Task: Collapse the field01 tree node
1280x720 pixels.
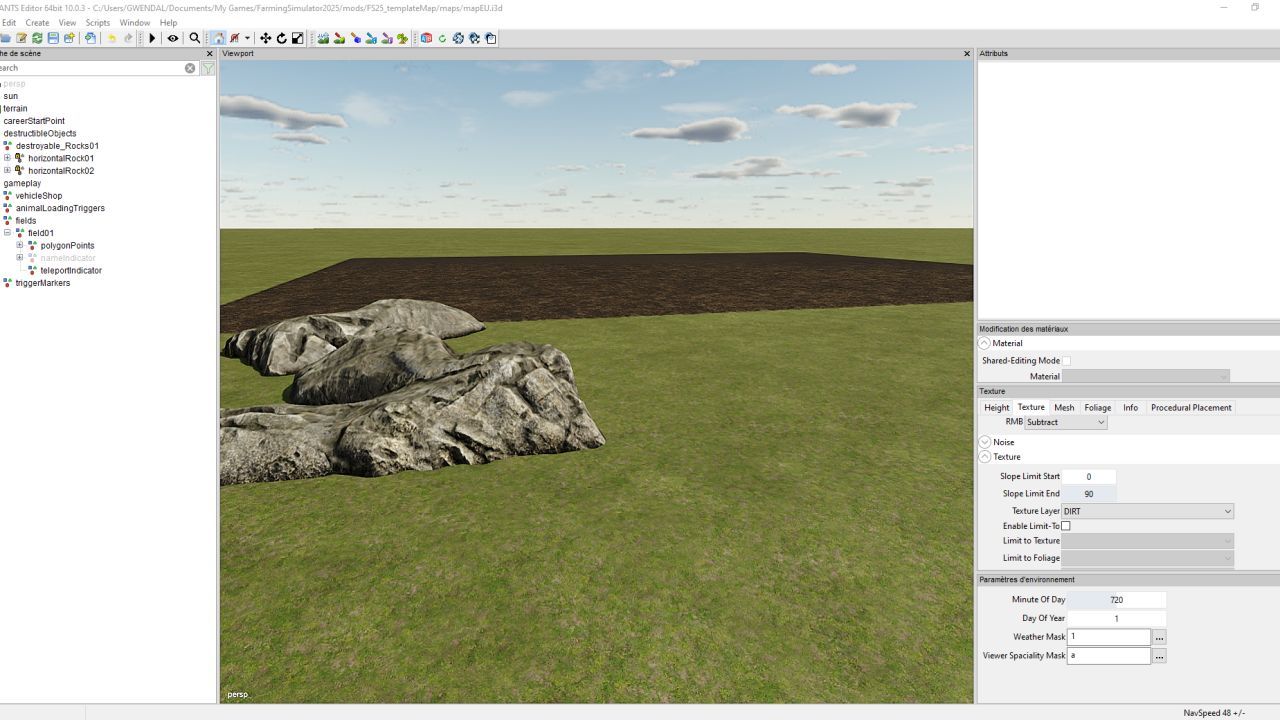Action: click(7, 233)
